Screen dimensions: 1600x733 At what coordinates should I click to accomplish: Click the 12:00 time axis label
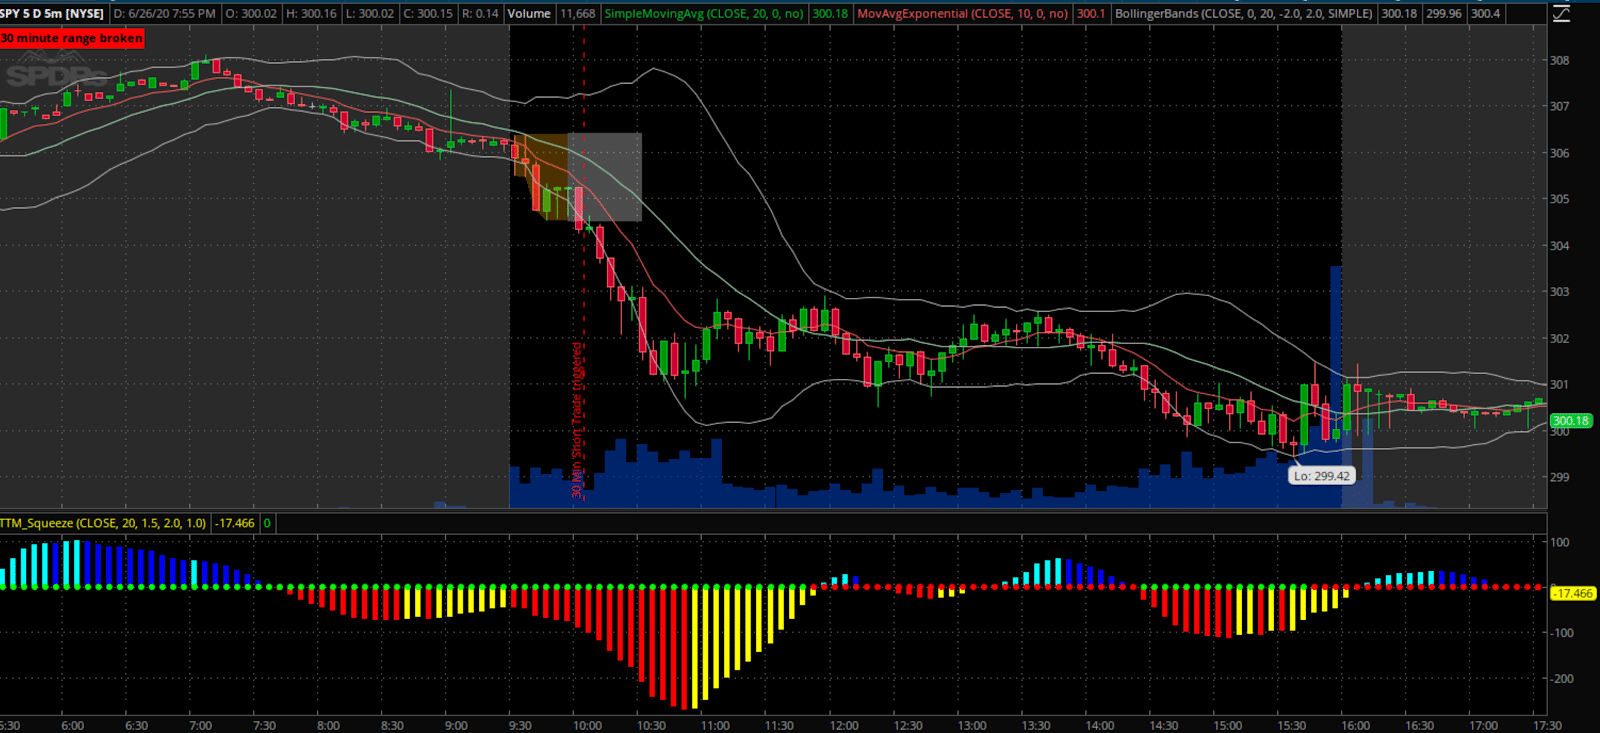click(x=843, y=725)
